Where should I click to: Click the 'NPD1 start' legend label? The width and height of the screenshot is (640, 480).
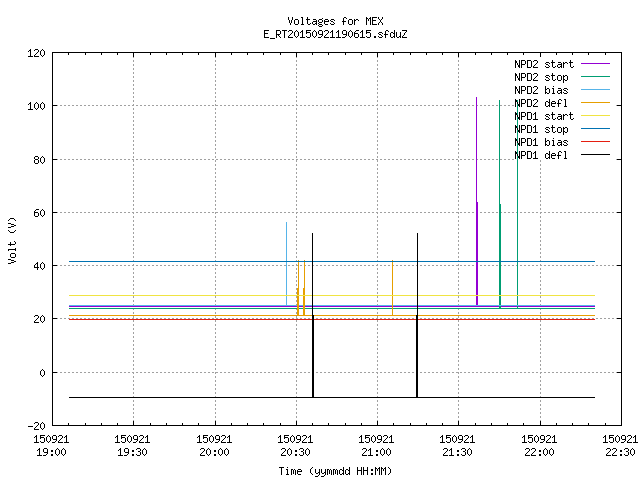[x=544, y=116]
